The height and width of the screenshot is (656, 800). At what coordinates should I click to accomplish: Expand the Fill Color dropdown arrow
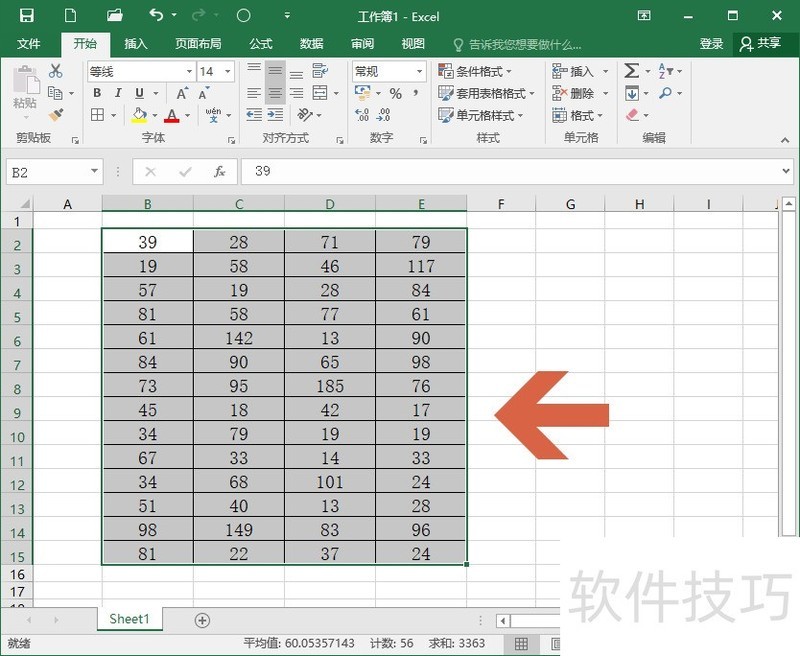click(153, 114)
